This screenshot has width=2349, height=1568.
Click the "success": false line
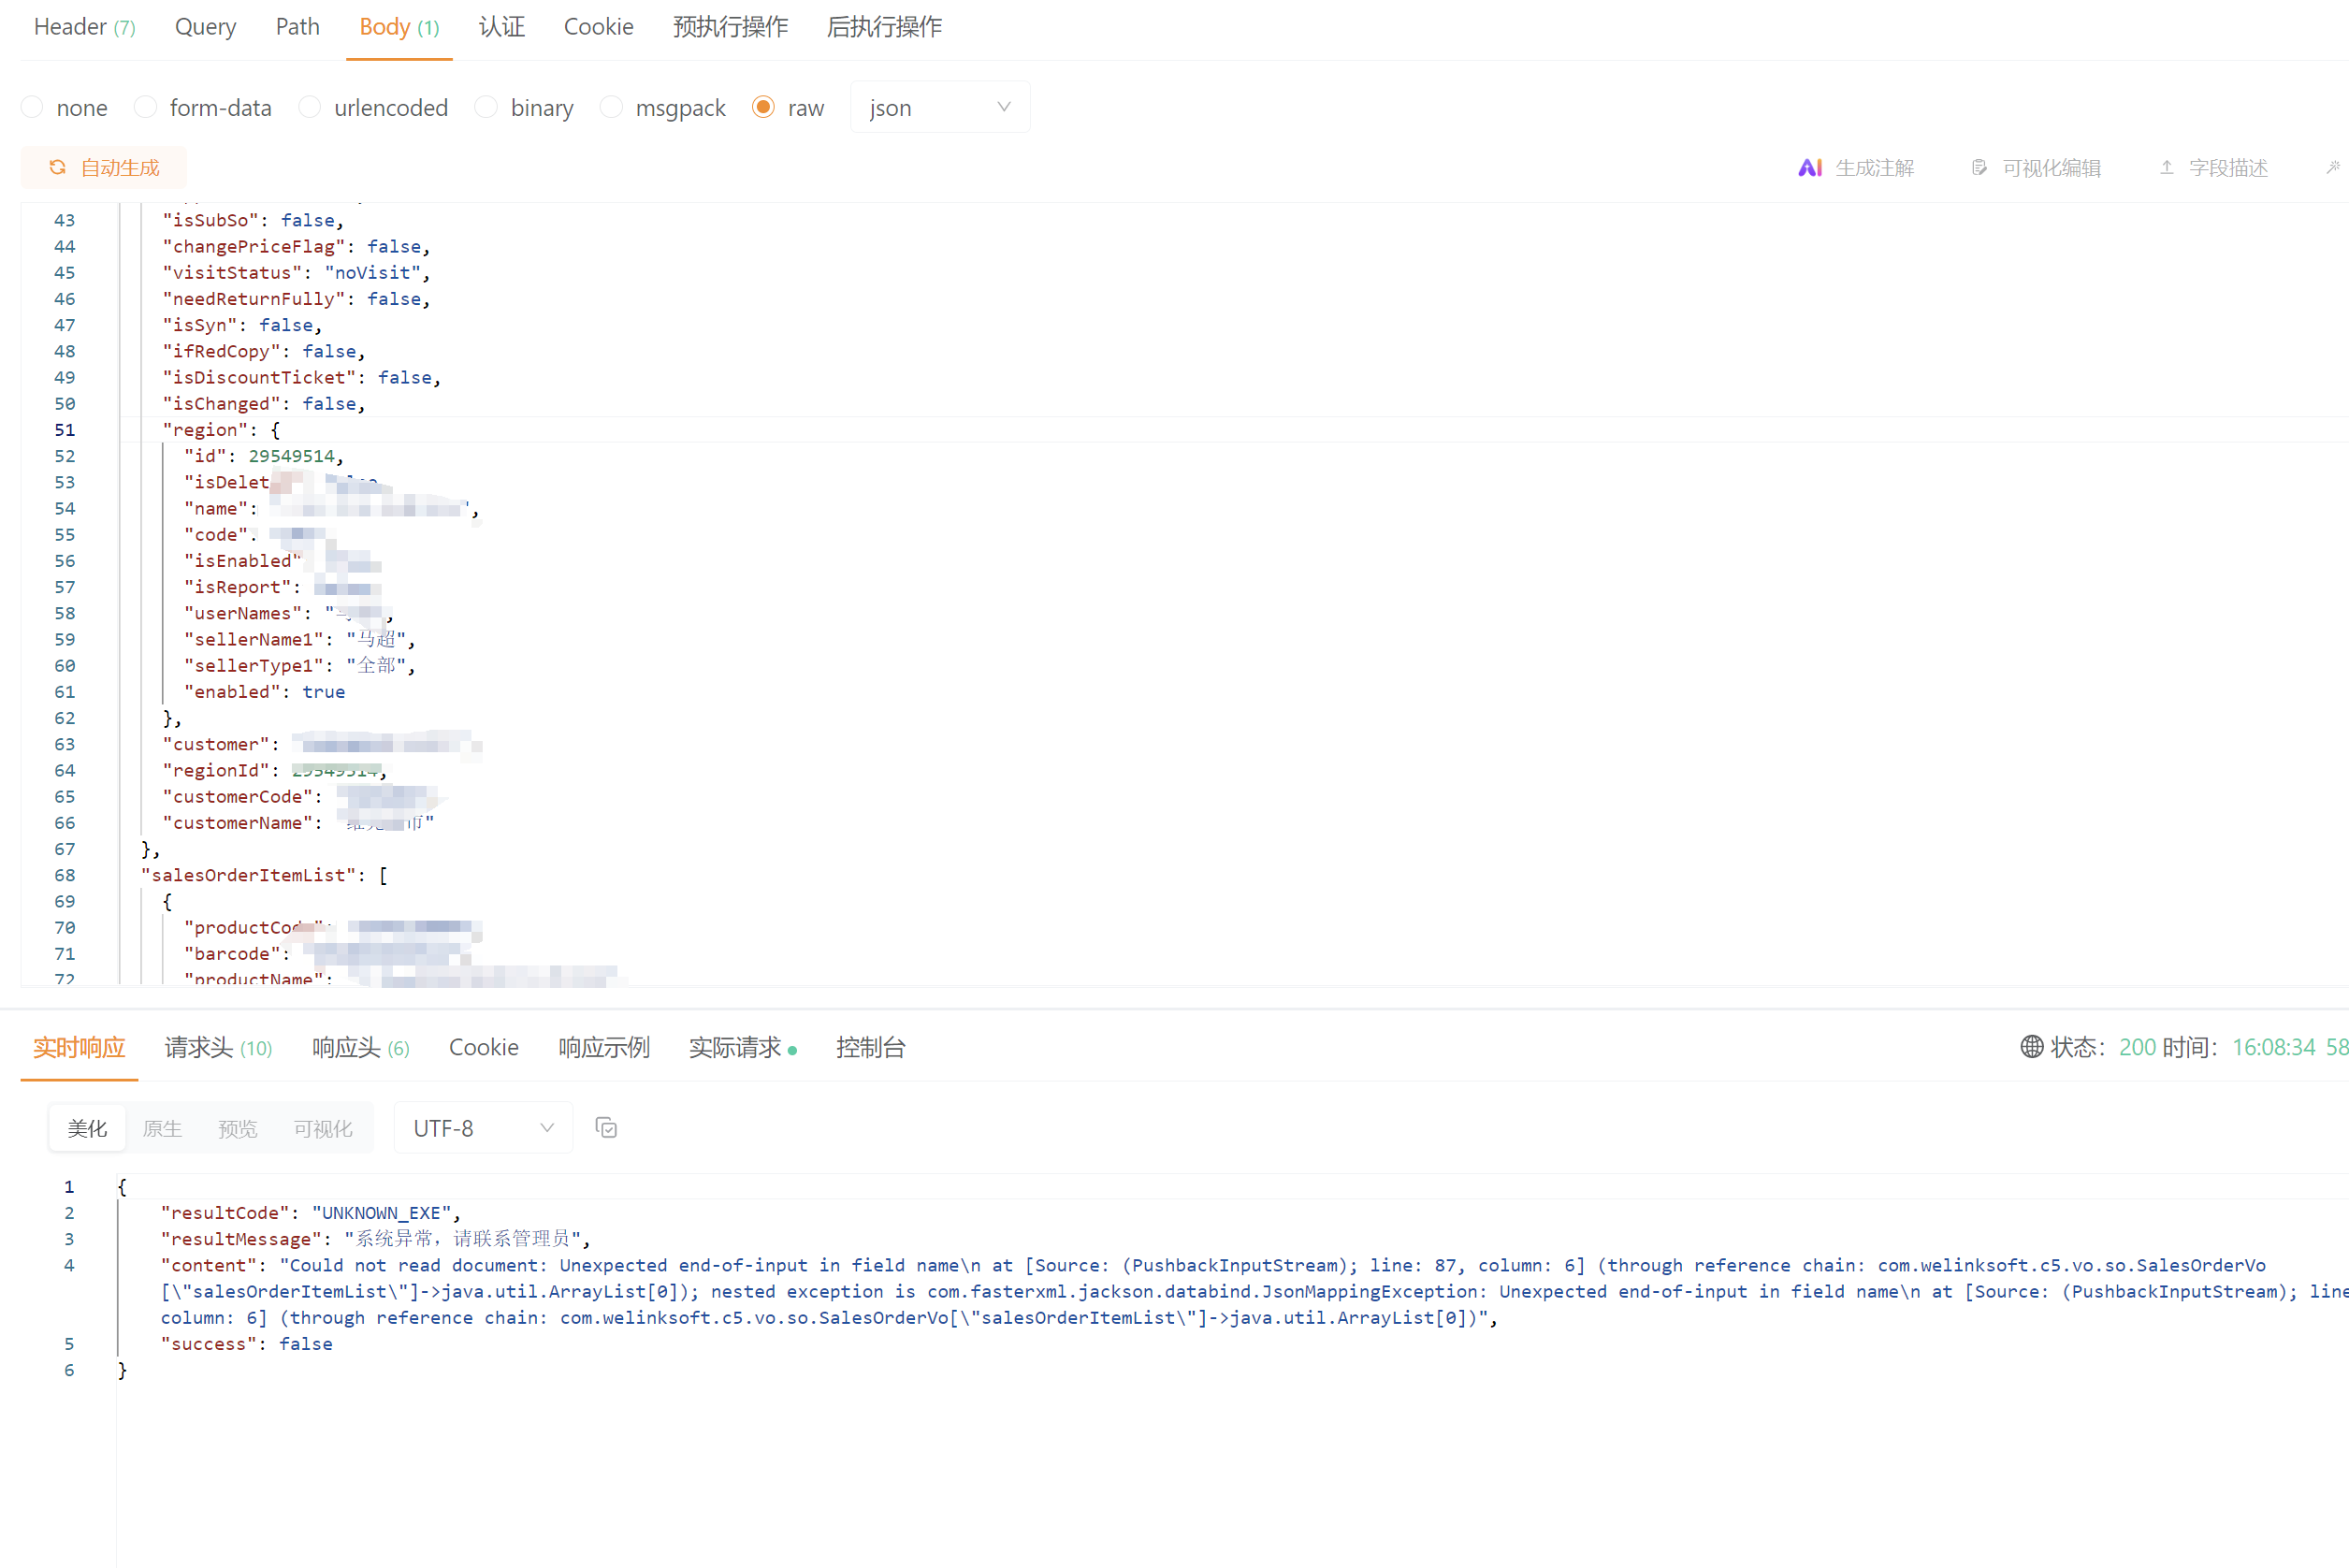click(247, 1344)
